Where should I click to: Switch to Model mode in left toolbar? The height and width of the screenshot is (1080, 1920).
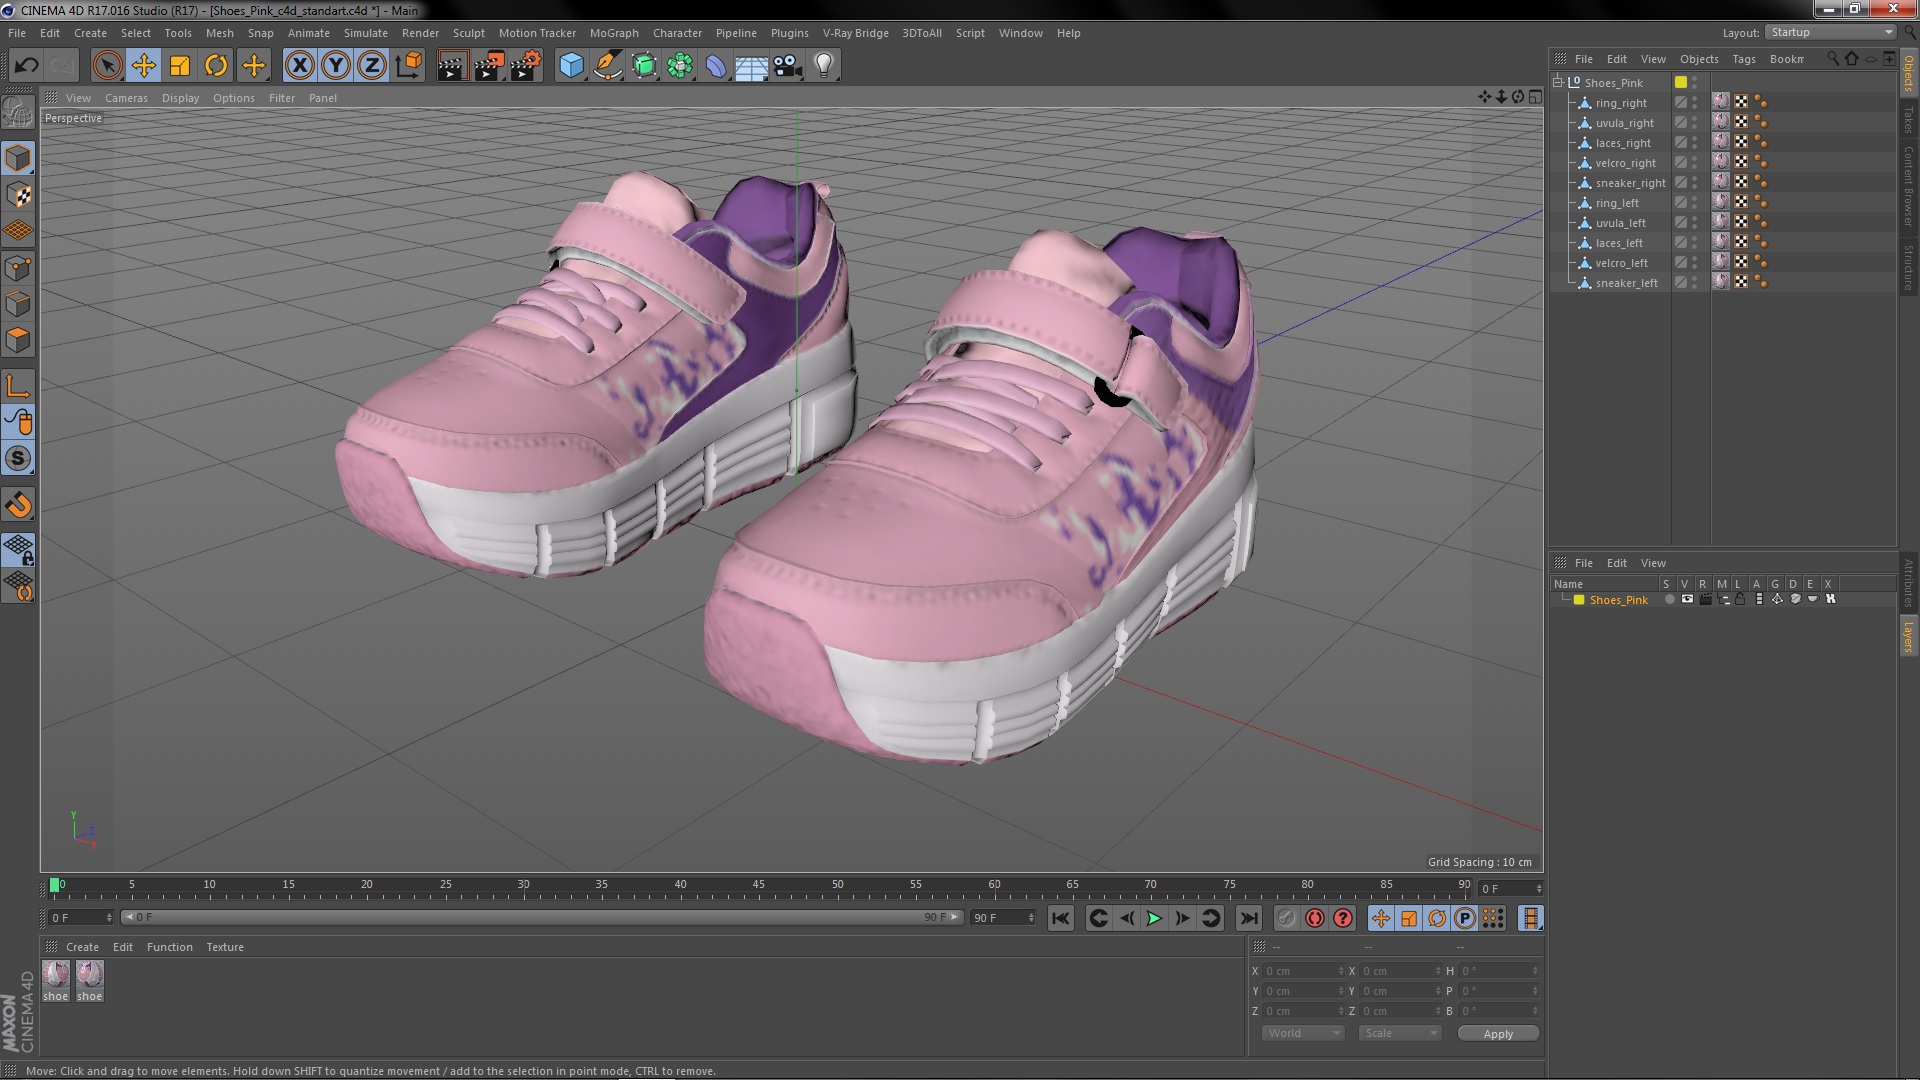point(18,158)
